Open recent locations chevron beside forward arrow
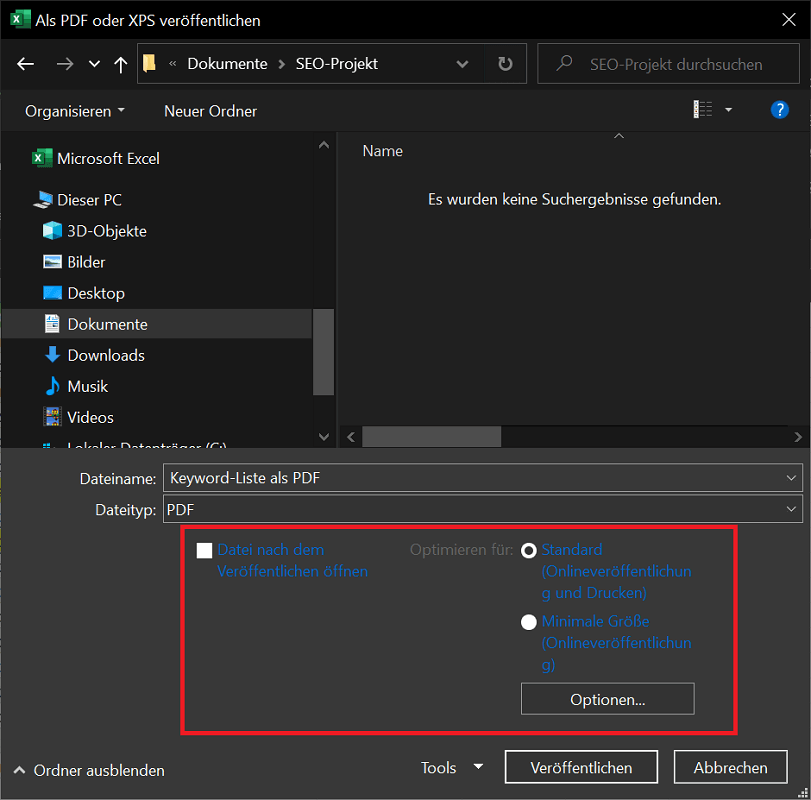Screen dimensions: 811x800 94,64
